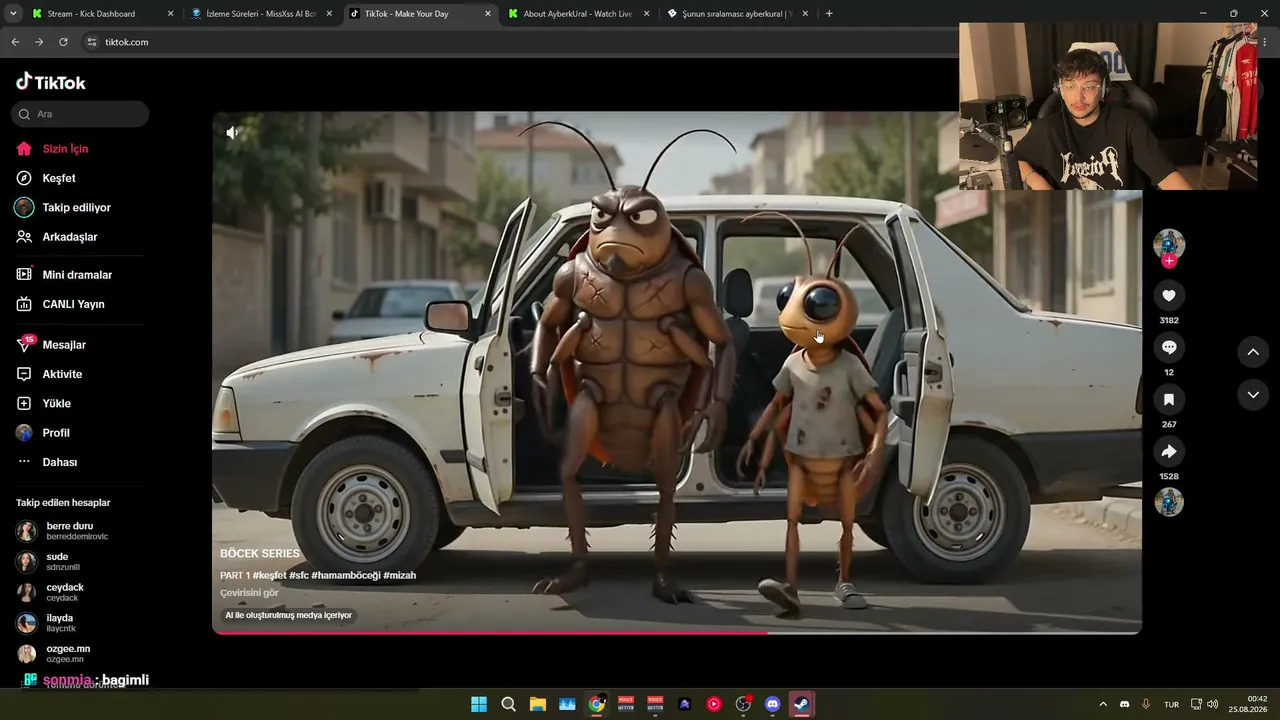Open Steam from the taskbar

coord(802,704)
